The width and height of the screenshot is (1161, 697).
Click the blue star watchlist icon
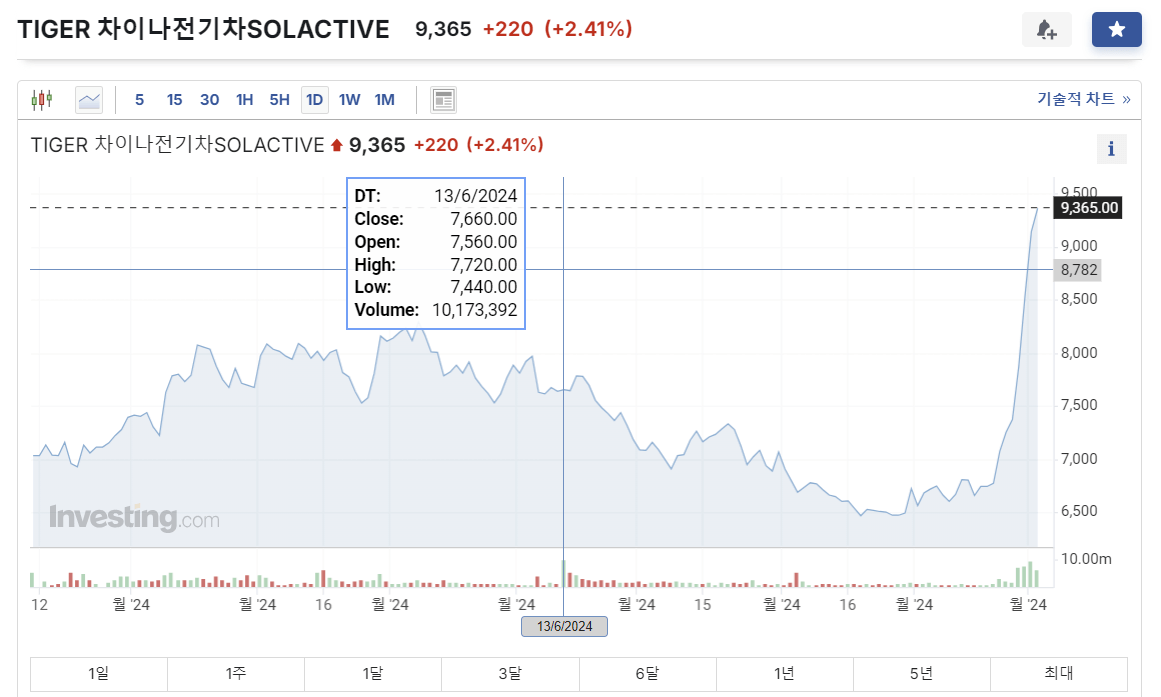coord(1116,29)
